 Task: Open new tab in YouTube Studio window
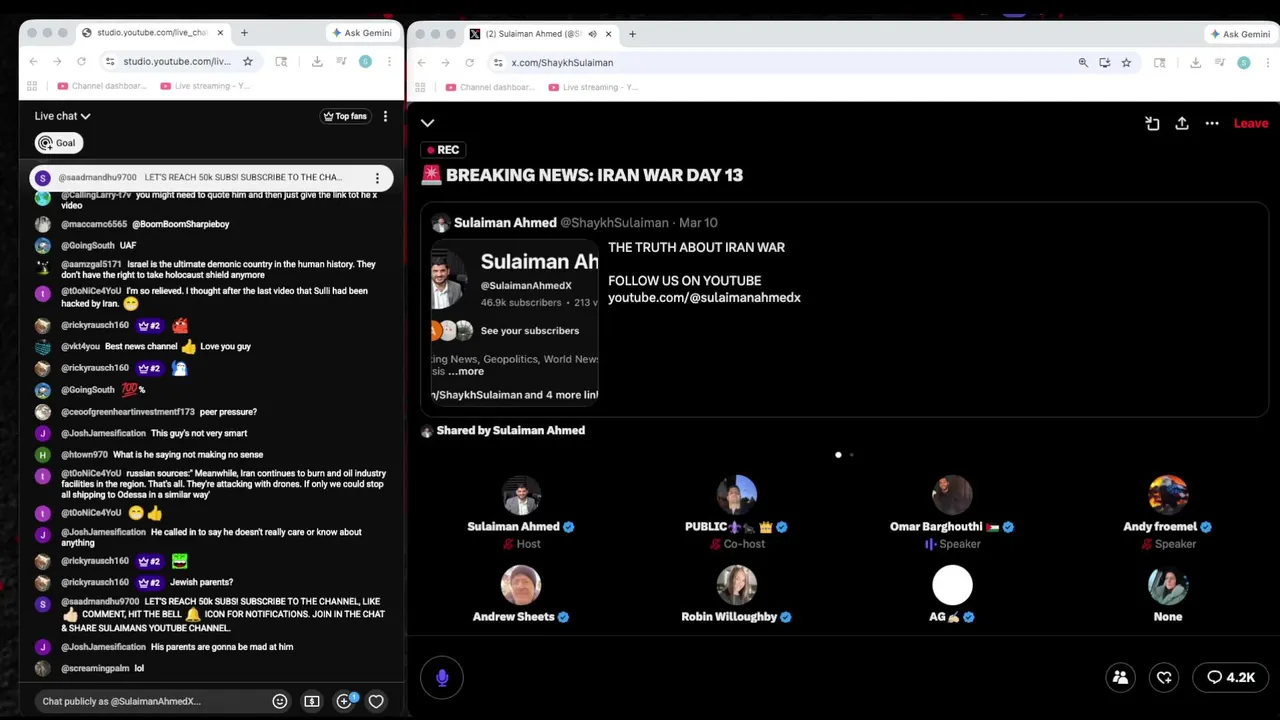tap(244, 33)
